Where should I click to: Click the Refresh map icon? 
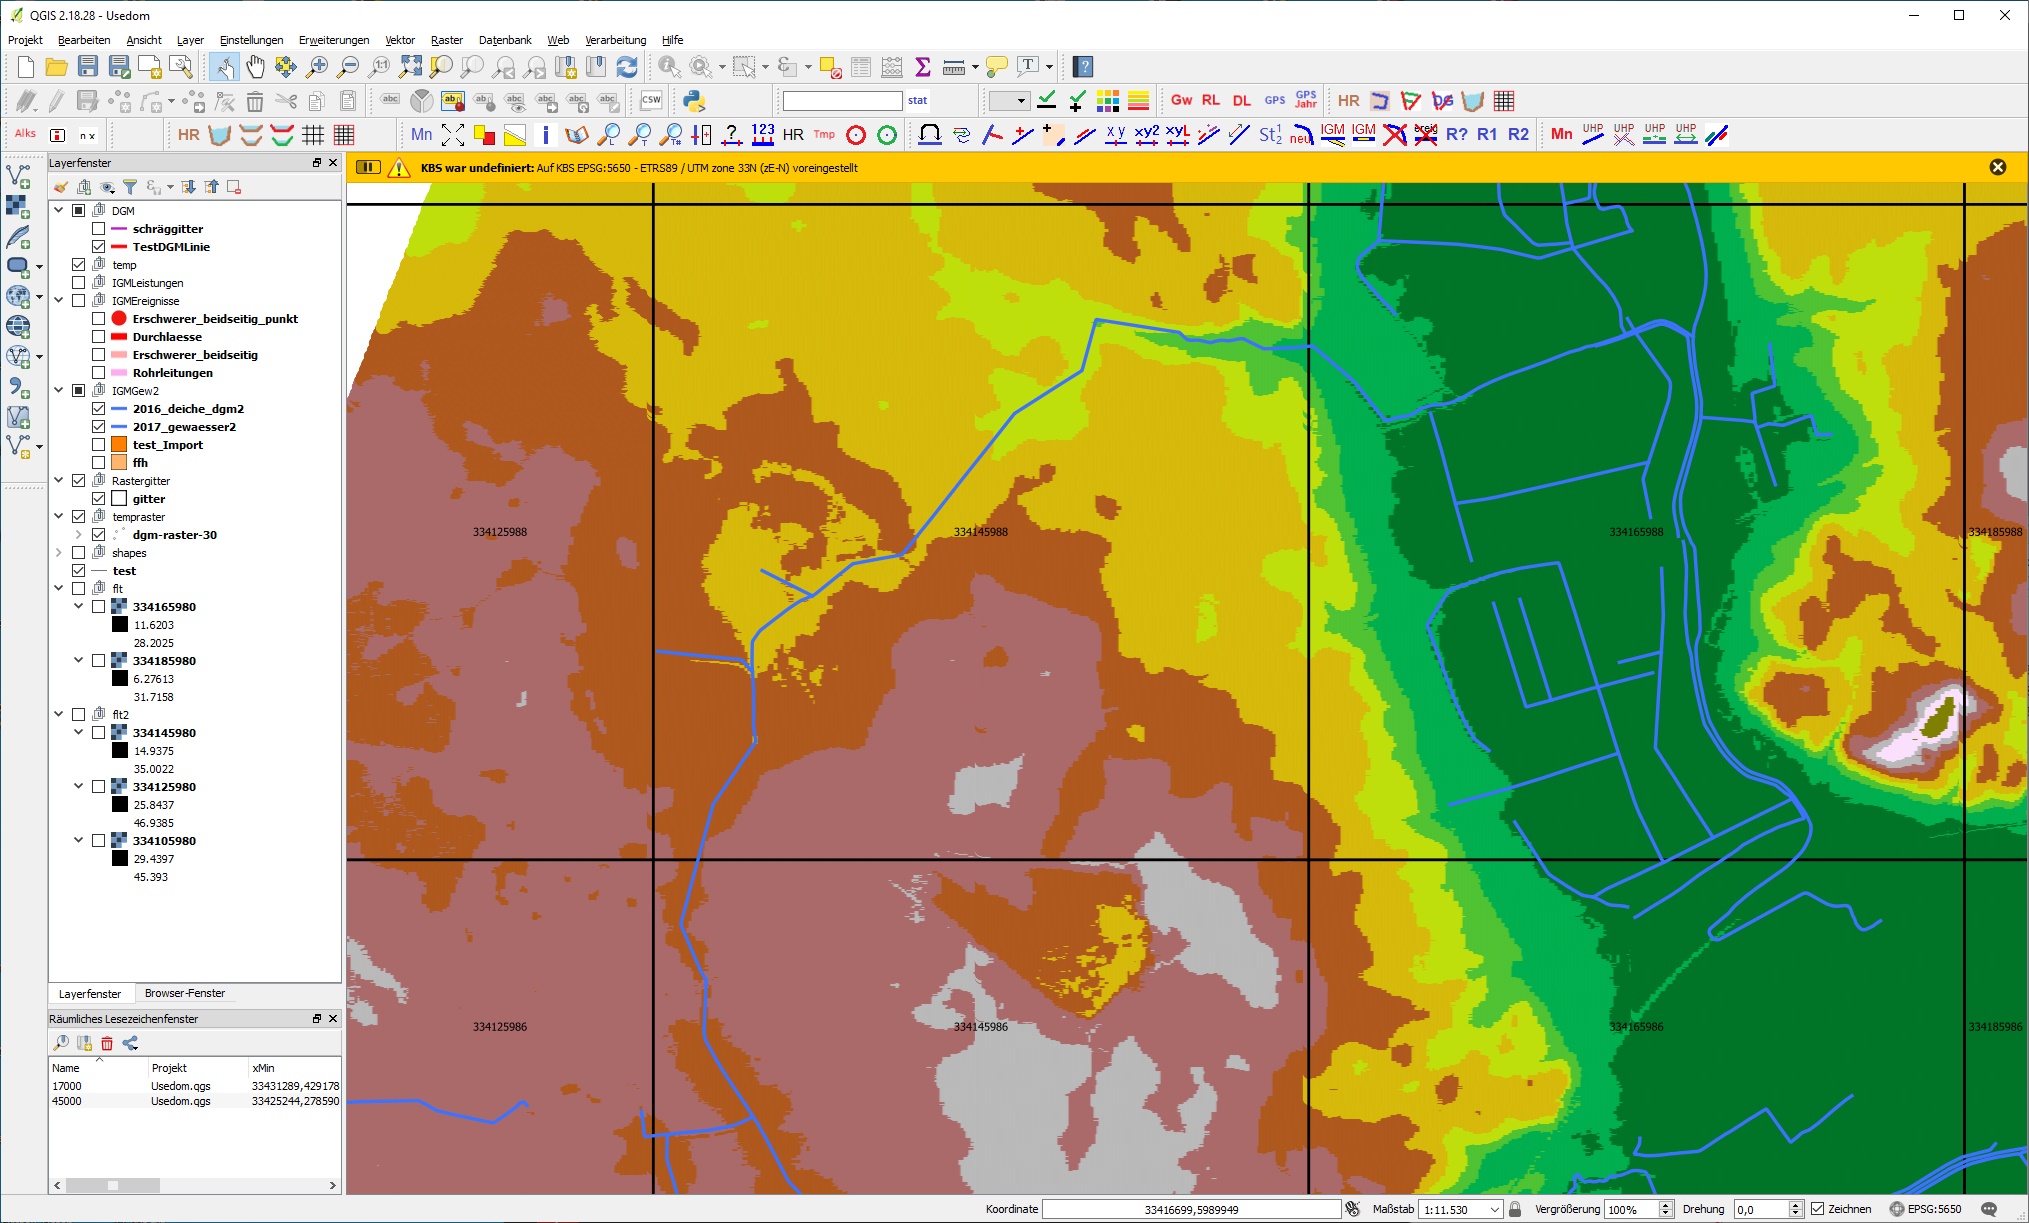click(x=627, y=67)
